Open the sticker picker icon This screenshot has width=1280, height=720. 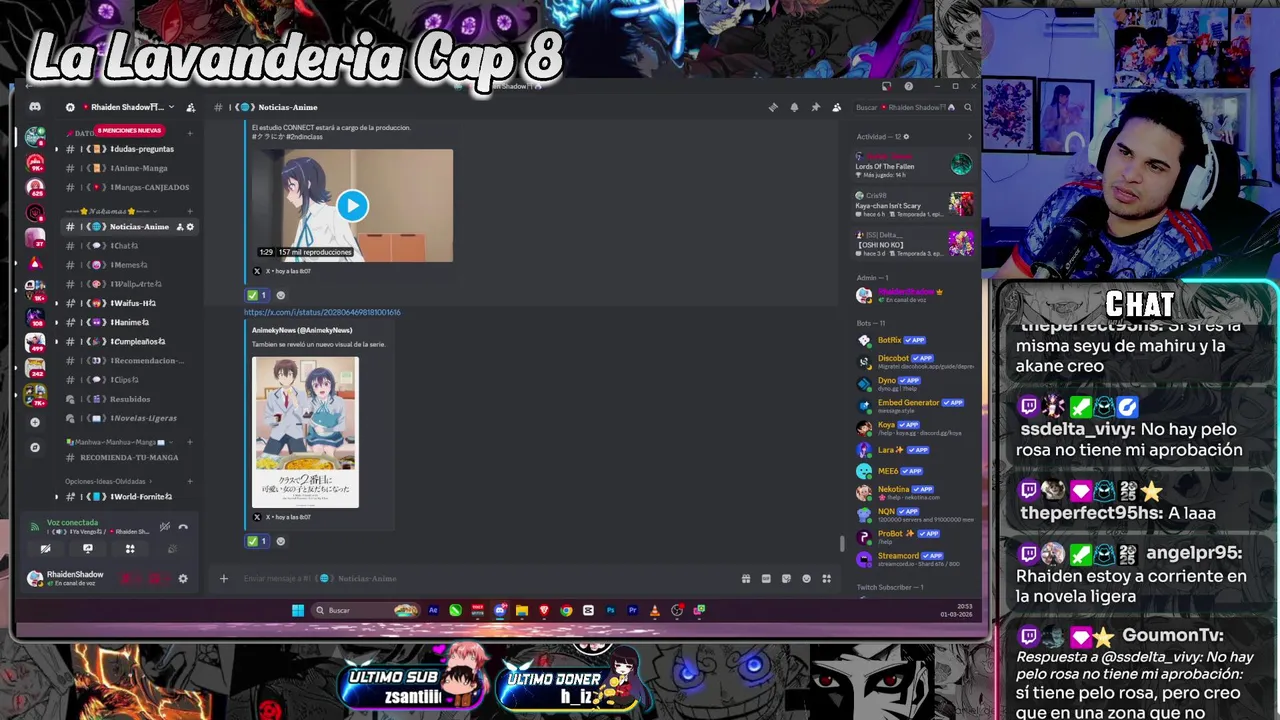point(786,578)
